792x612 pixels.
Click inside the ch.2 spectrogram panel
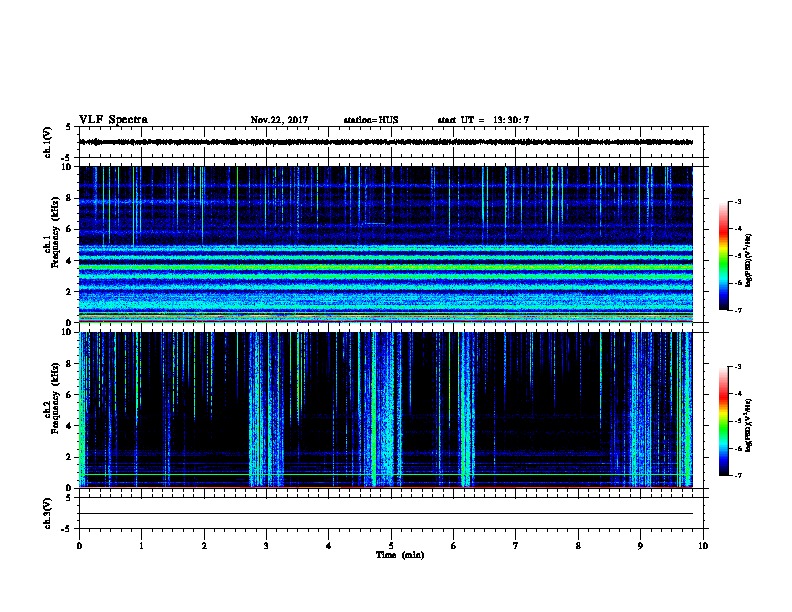[386, 410]
